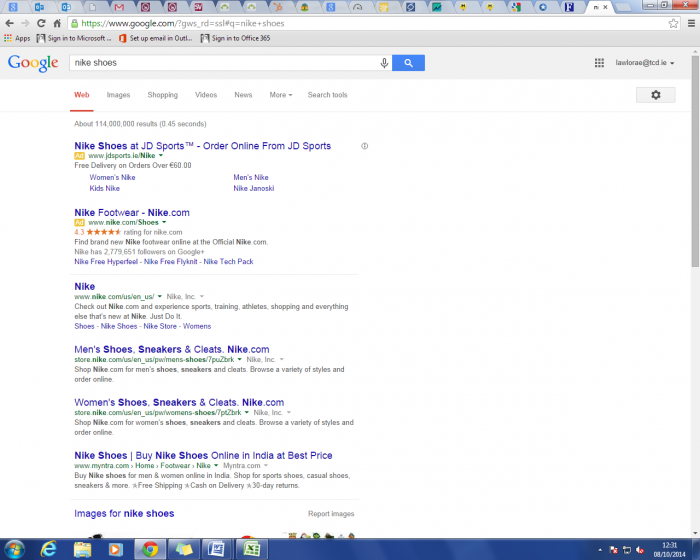700x560 pixels.
Task: Click in the nike shoes search box
Action: (225, 63)
